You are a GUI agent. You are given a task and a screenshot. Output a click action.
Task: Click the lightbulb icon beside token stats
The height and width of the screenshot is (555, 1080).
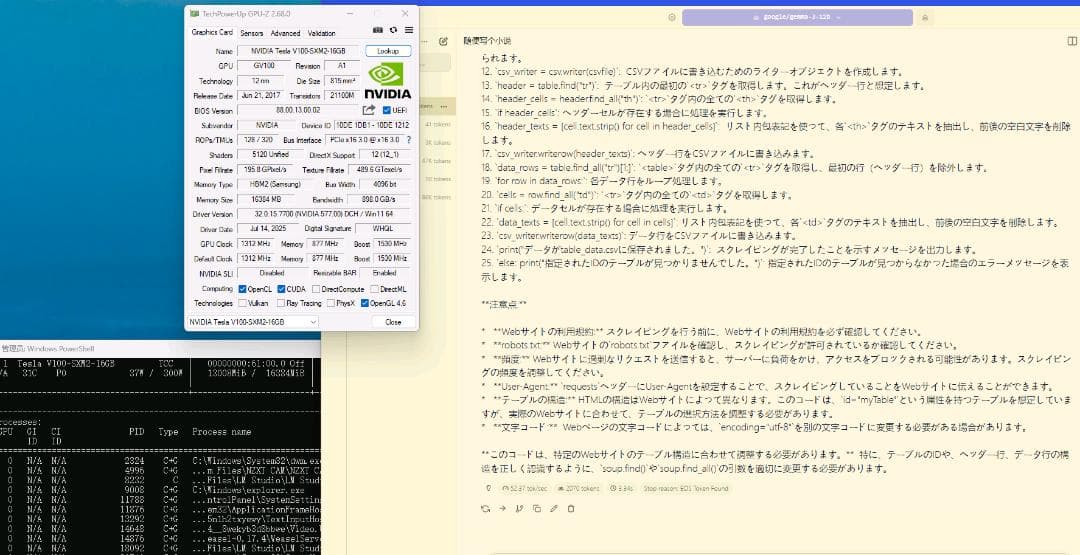(489, 488)
